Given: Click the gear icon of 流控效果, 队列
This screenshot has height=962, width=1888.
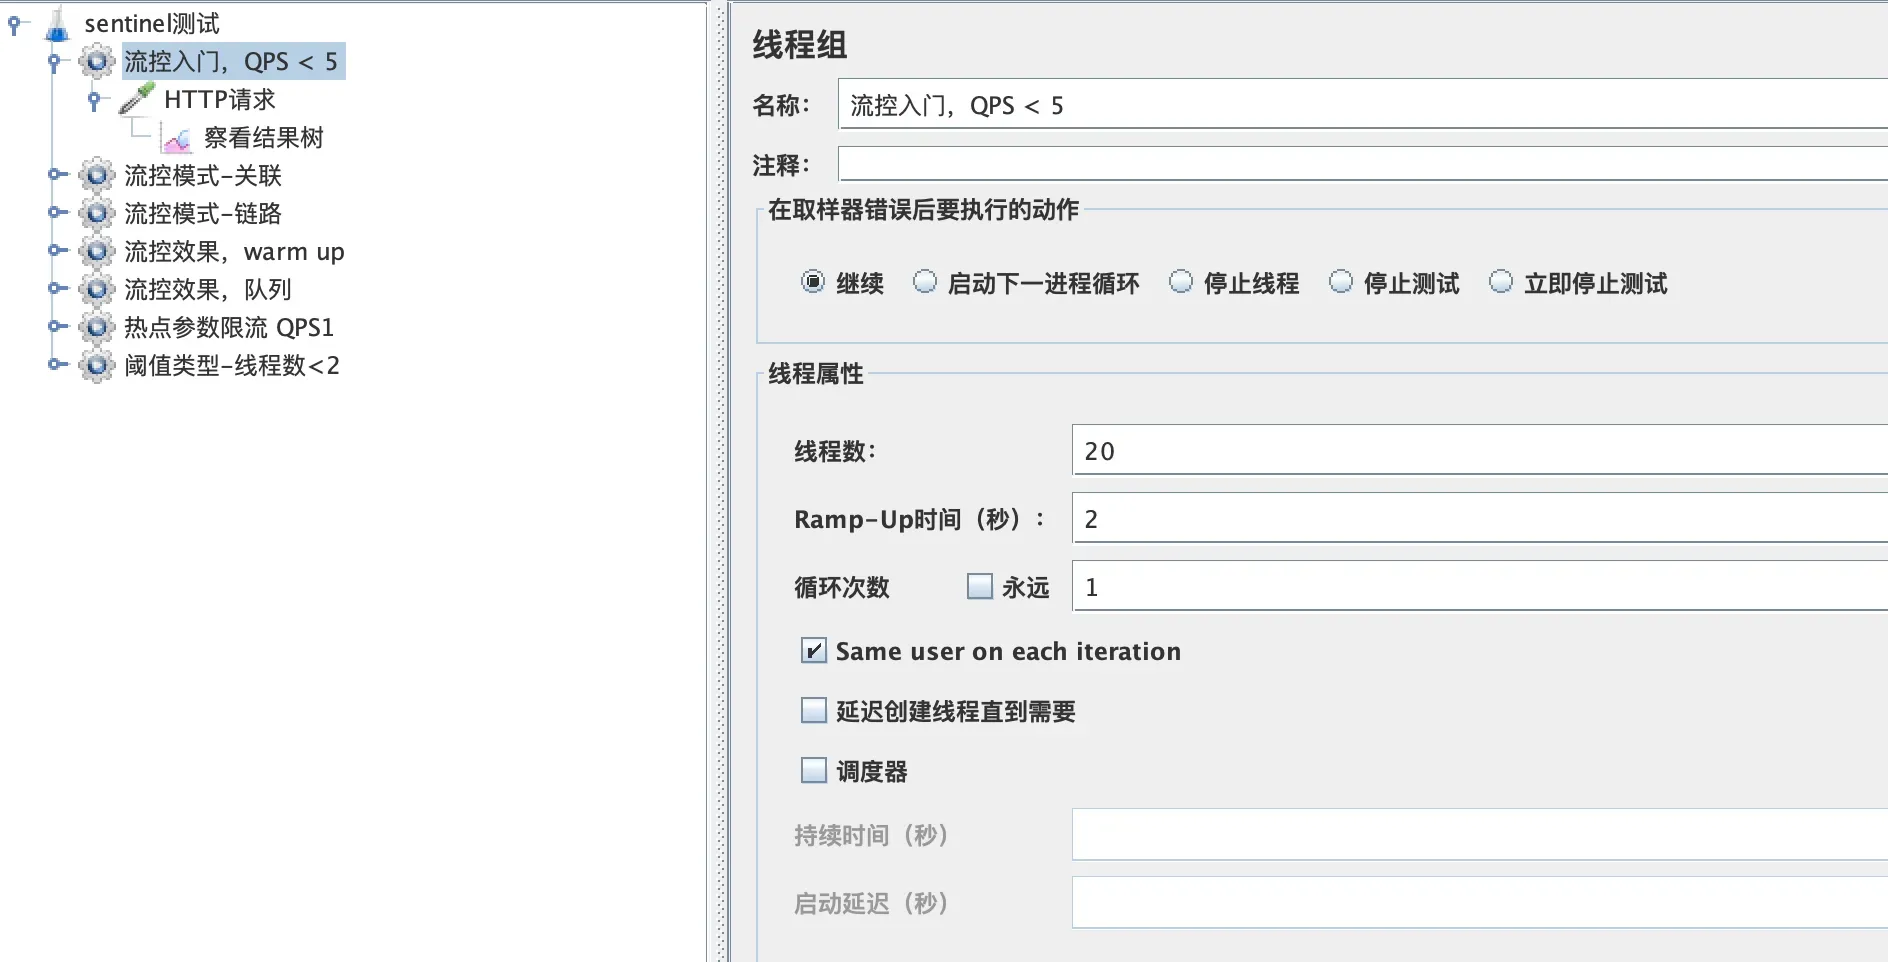Looking at the screenshot, I should click(97, 289).
